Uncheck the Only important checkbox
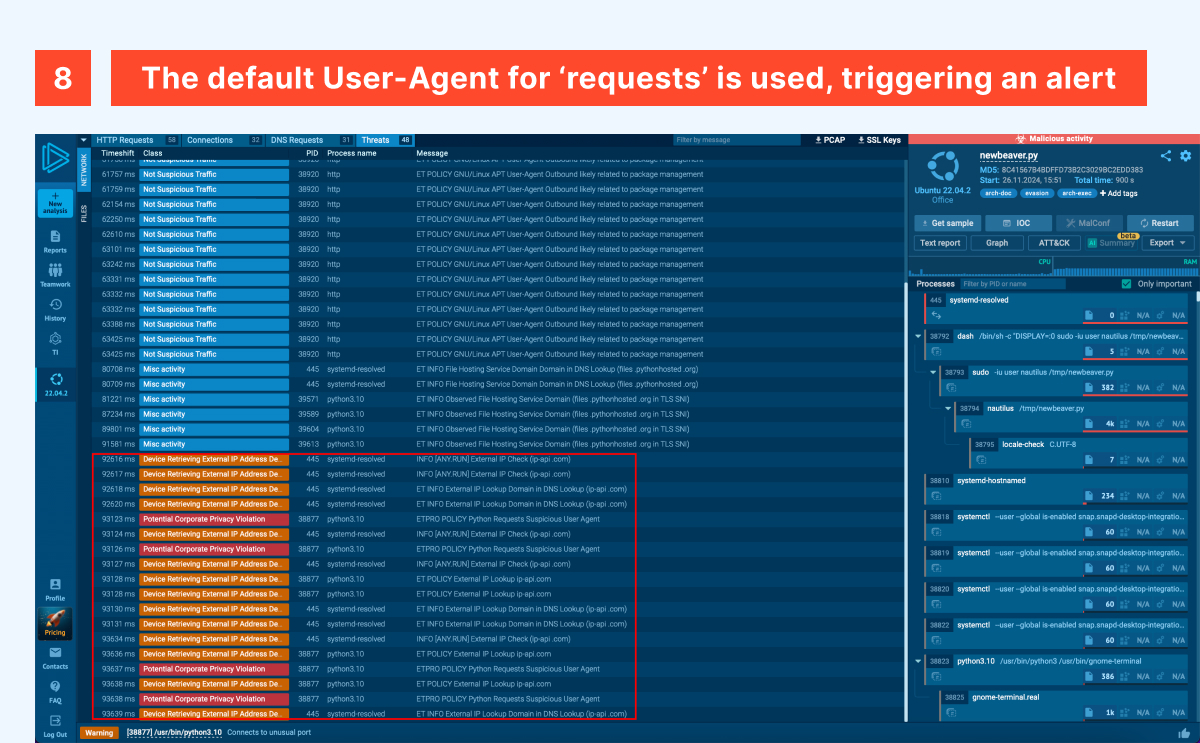1200x743 pixels. (1128, 284)
